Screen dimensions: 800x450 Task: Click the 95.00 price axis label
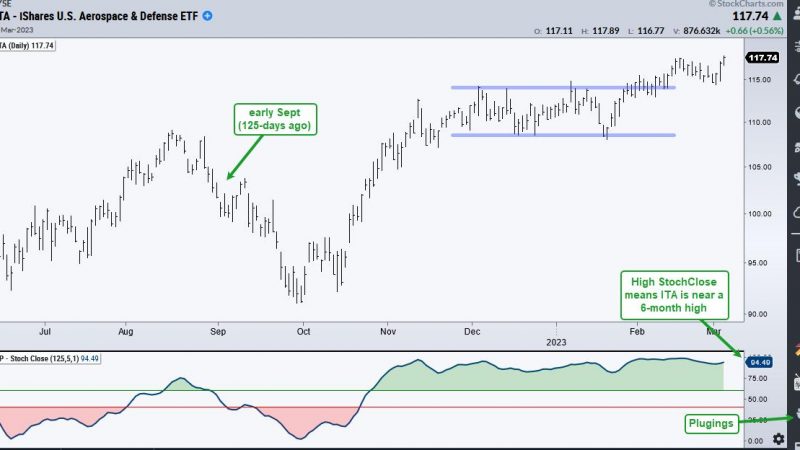click(x=760, y=263)
